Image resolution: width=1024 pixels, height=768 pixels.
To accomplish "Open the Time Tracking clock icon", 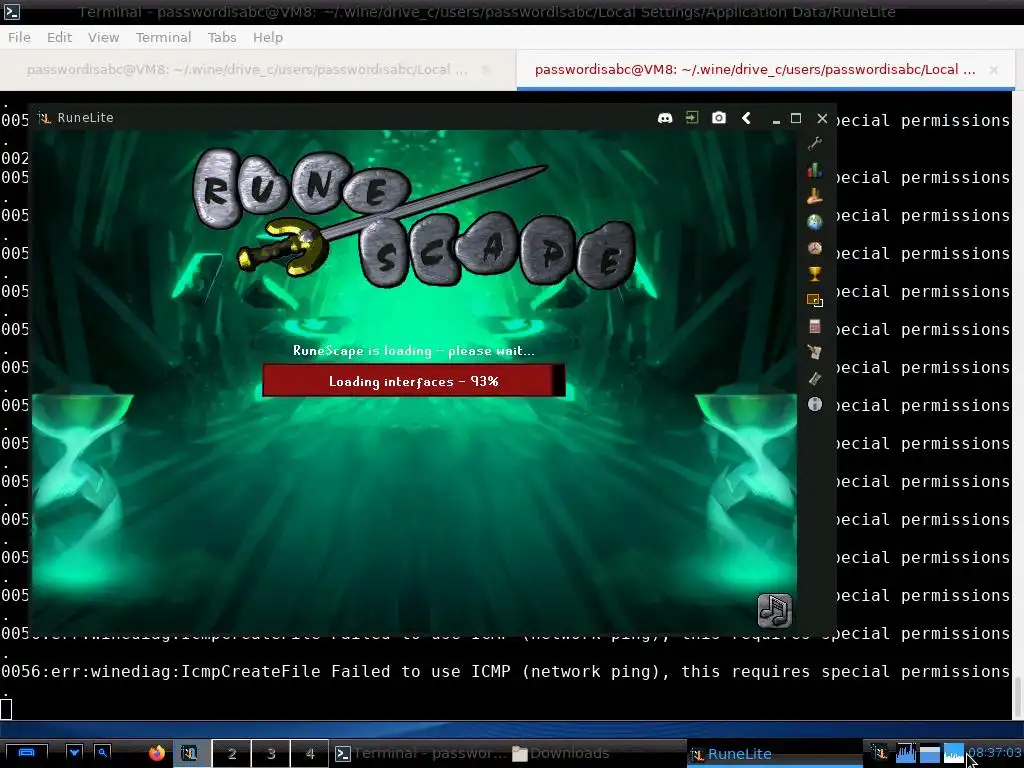I will pyautogui.click(x=814, y=248).
